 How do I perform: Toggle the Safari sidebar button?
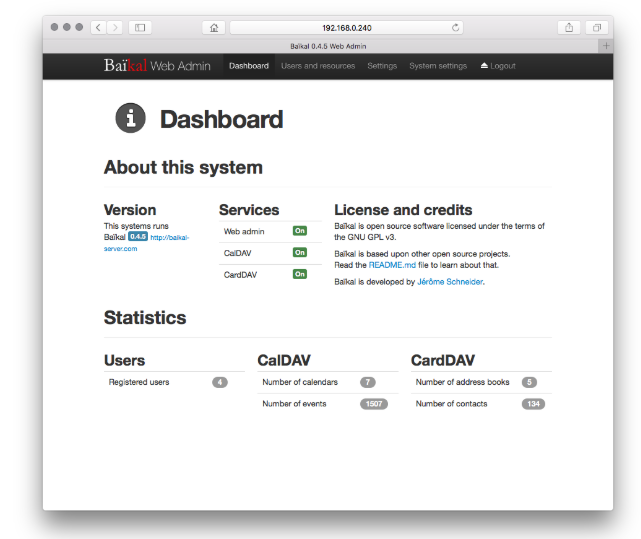tap(140, 28)
